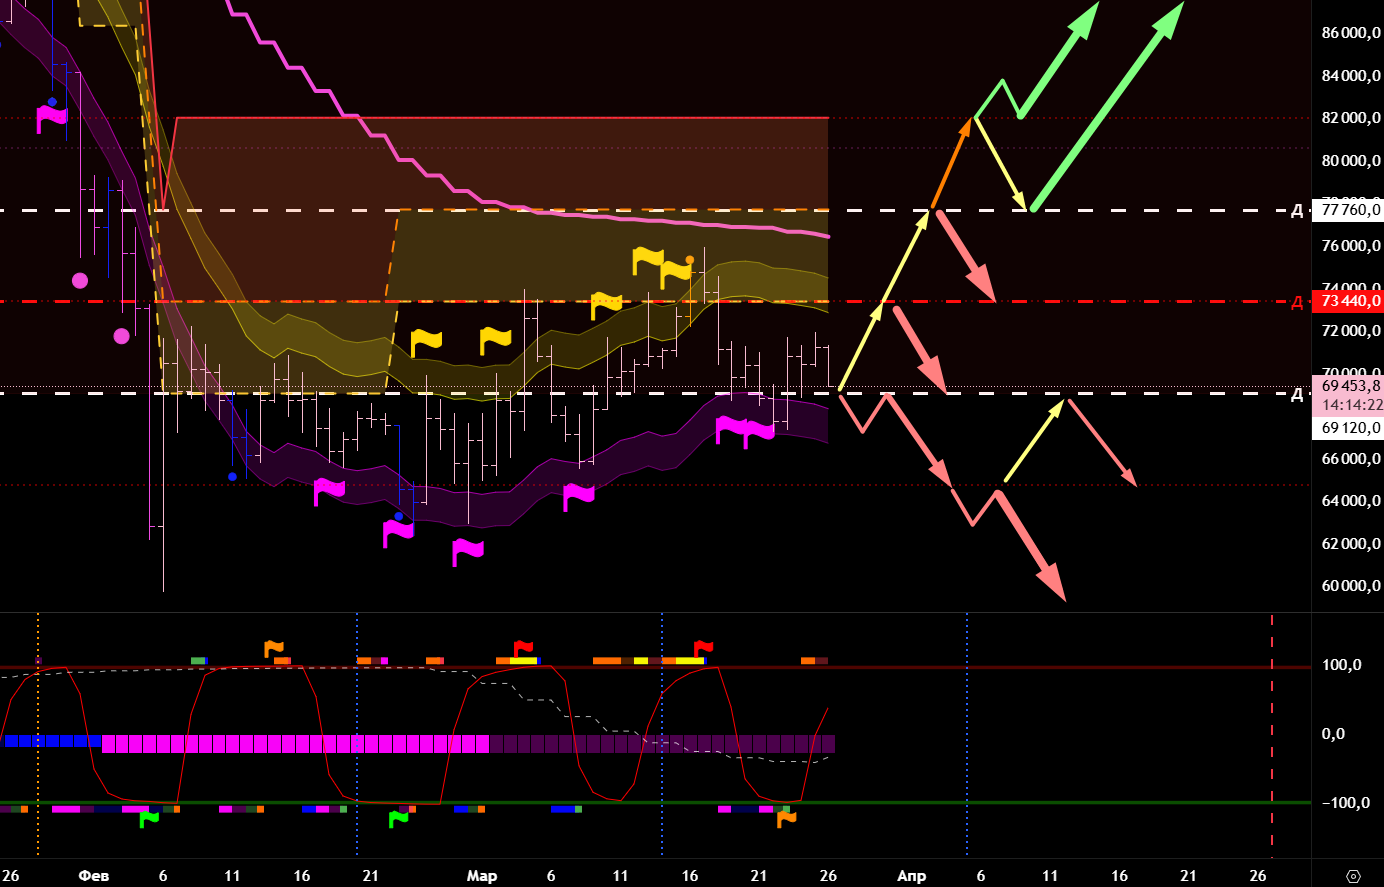Click the orange flag above the oscillator

(x=273, y=649)
